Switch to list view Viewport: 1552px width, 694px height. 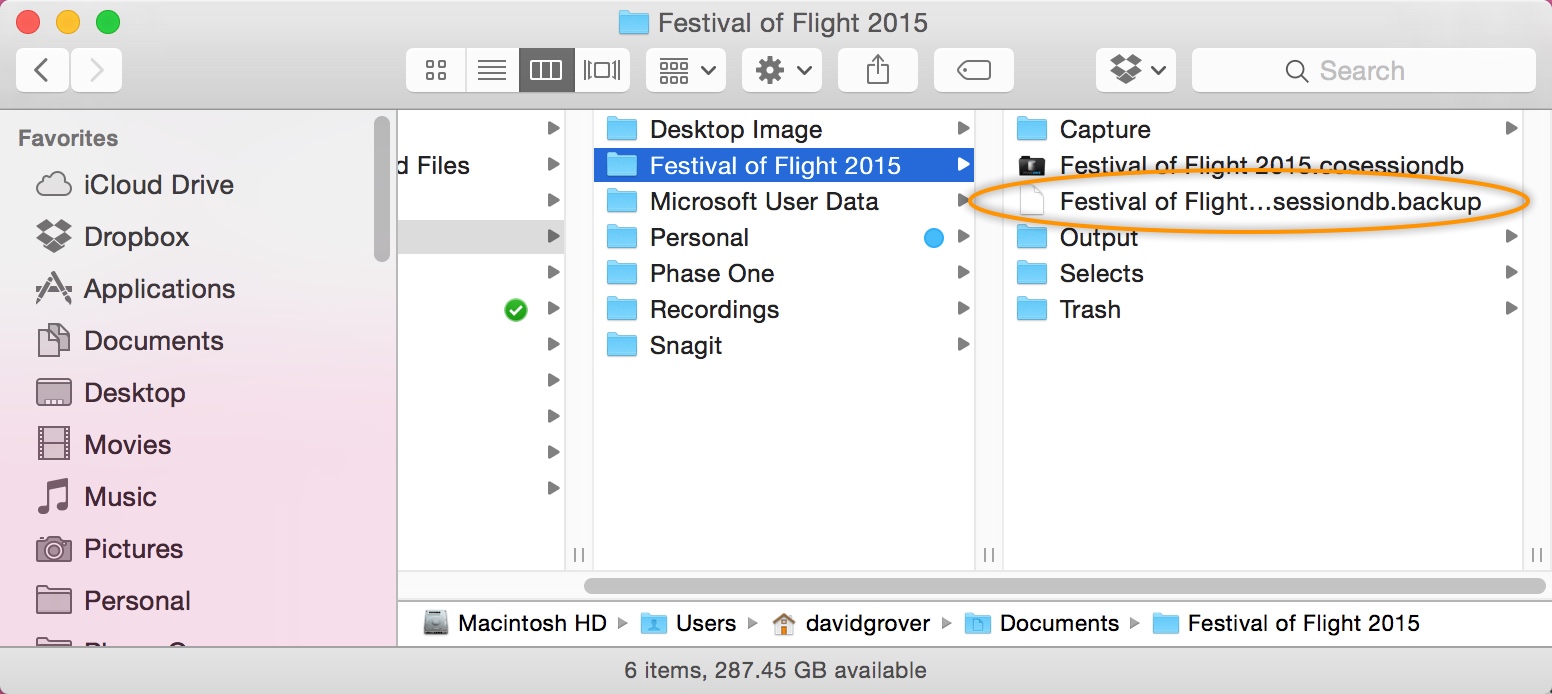point(491,70)
